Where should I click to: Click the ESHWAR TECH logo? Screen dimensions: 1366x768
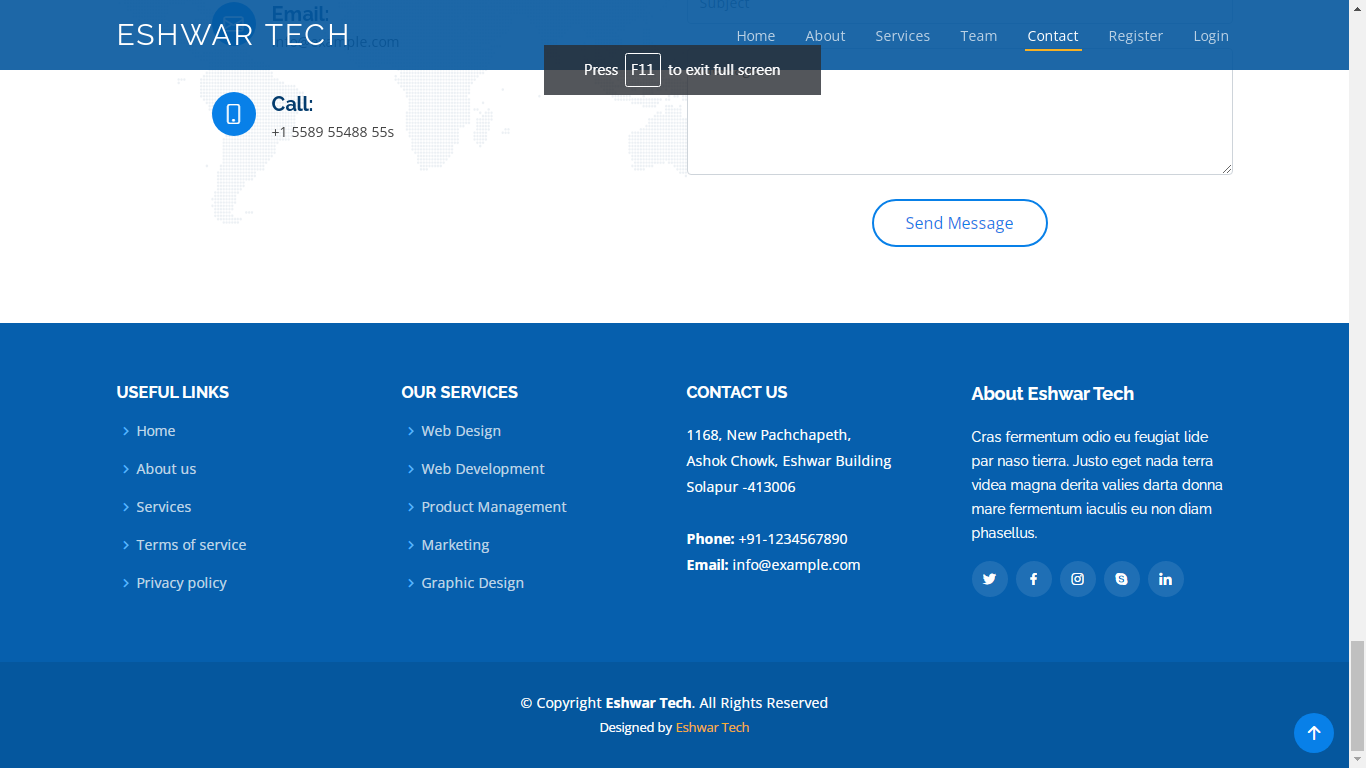[x=232, y=34]
